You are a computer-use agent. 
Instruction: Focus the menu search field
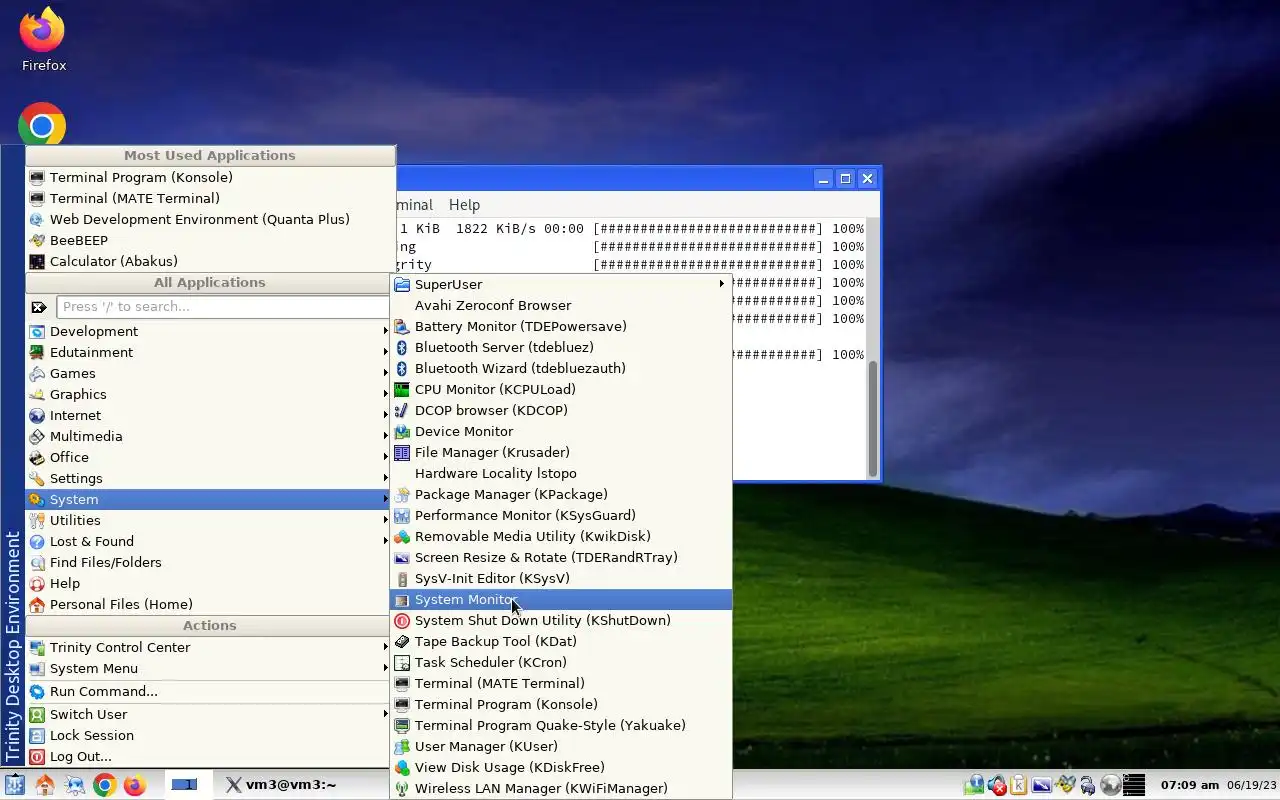[223, 307]
